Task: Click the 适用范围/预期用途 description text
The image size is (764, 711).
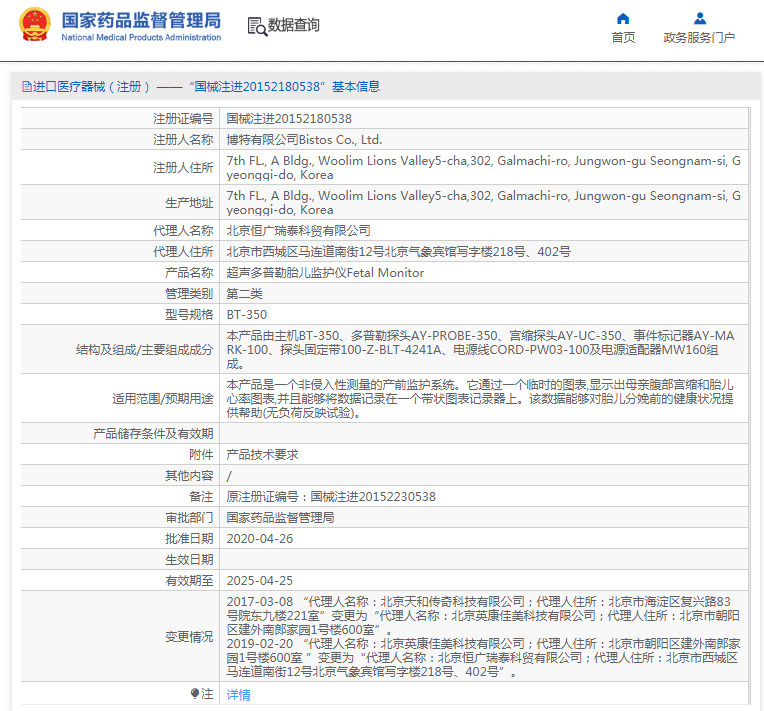Action: [480, 398]
